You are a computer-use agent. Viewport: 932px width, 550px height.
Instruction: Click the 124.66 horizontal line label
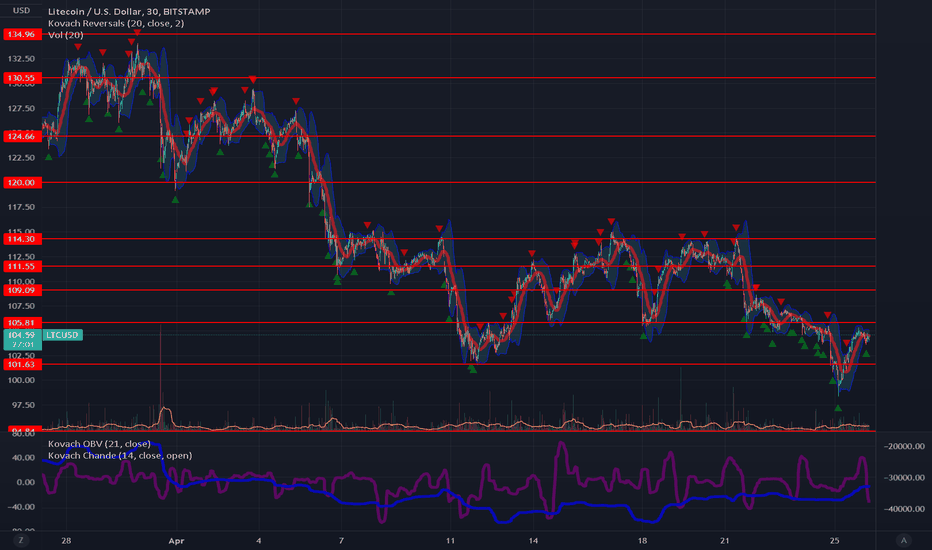point(22,136)
